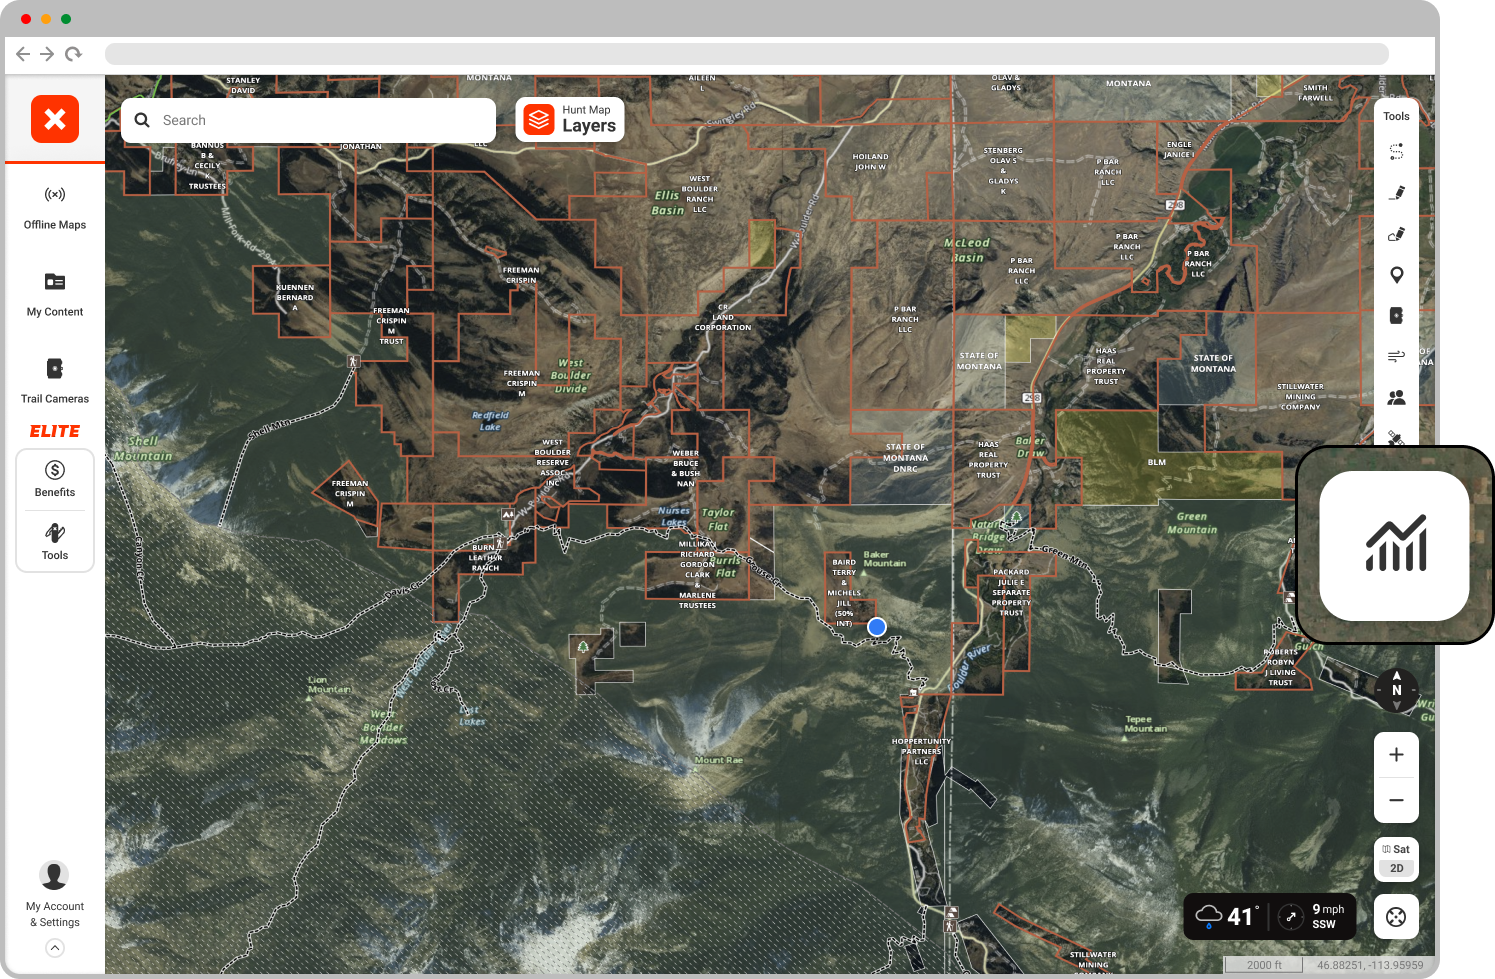Click the Mount Rae label
1495x979 pixels.
point(719,760)
